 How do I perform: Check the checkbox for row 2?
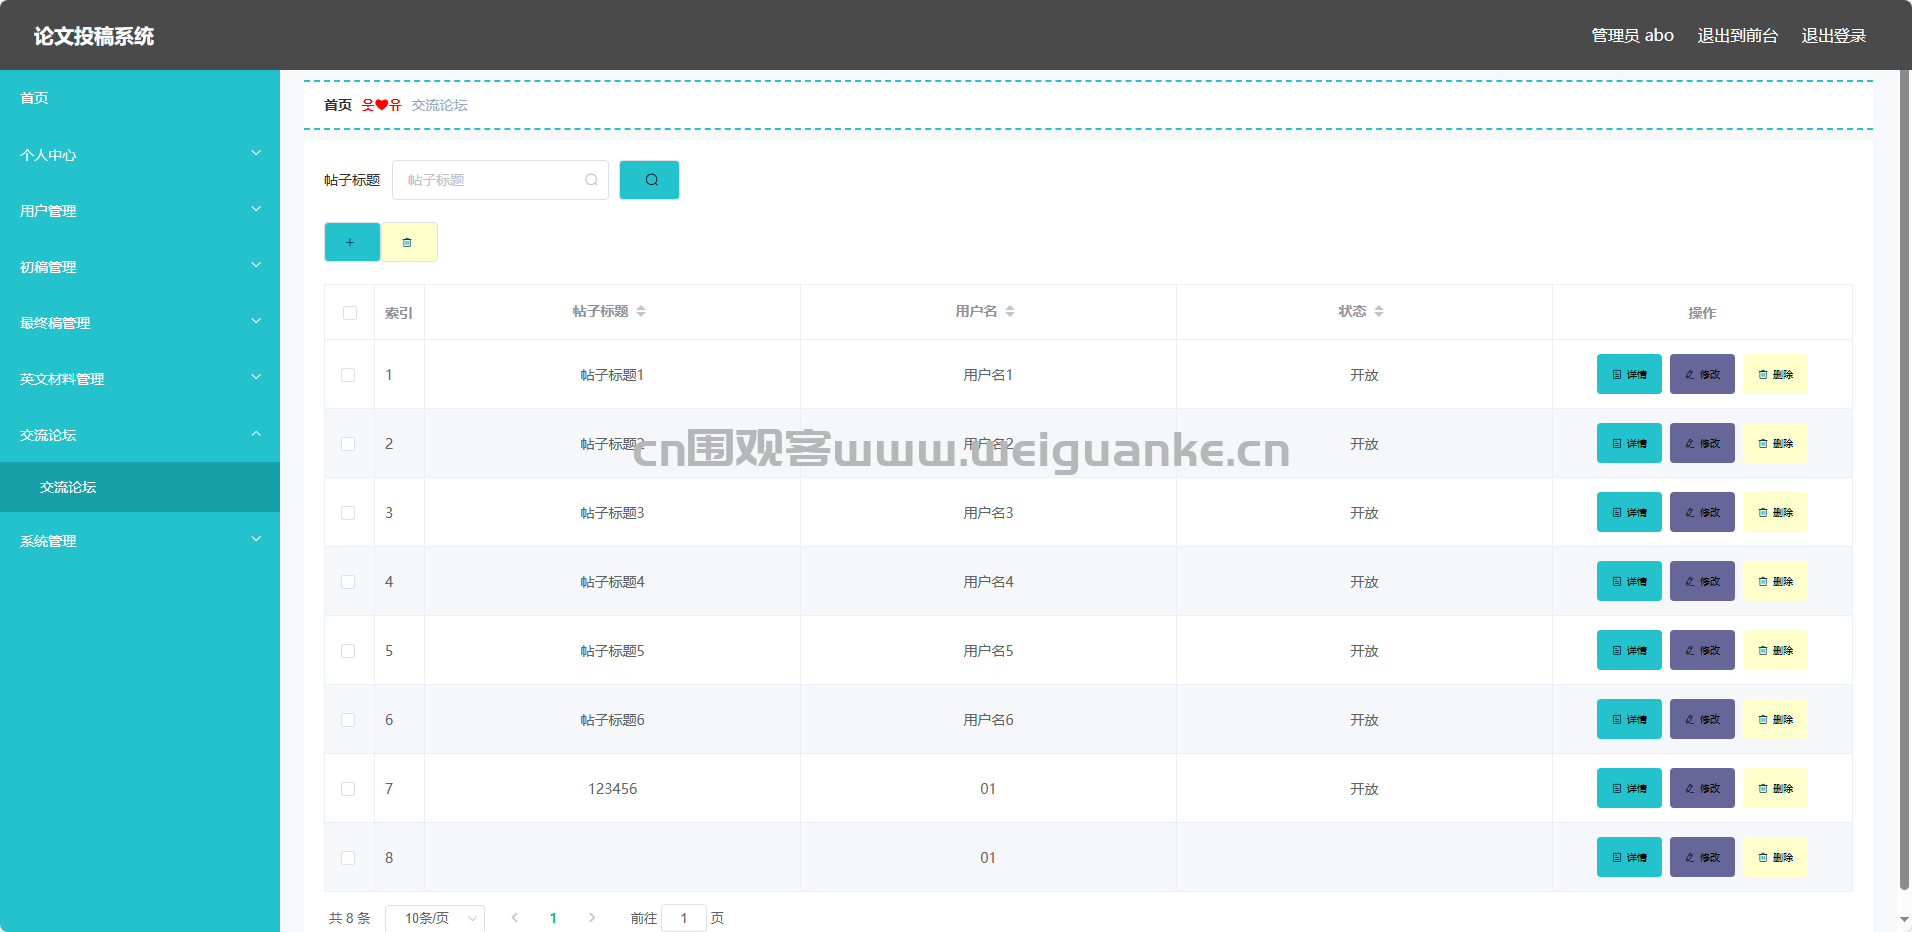click(x=348, y=444)
